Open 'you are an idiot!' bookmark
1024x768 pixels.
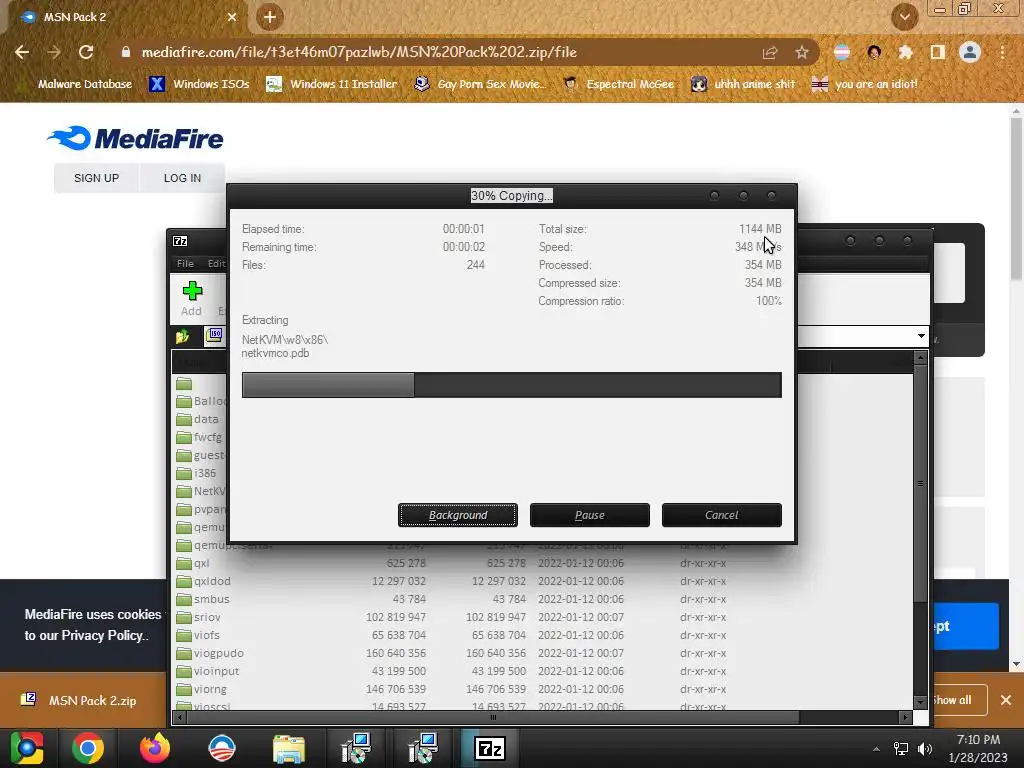point(865,84)
